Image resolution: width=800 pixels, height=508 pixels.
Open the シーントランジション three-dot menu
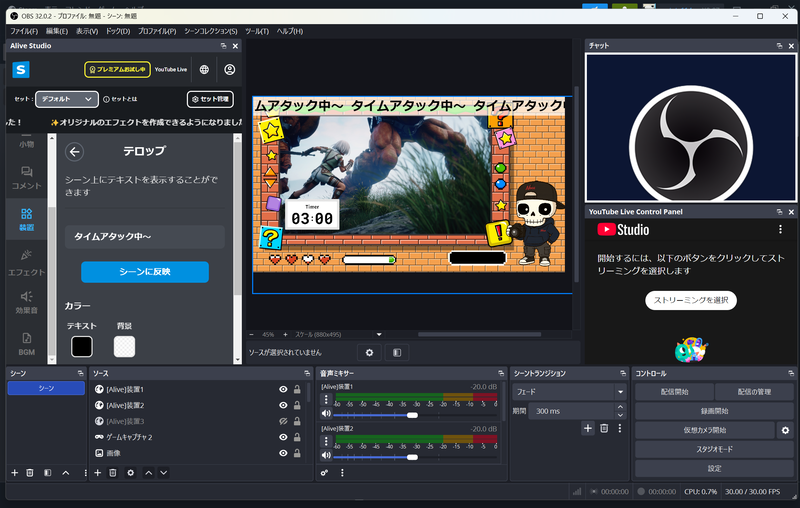[x=620, y=428]
